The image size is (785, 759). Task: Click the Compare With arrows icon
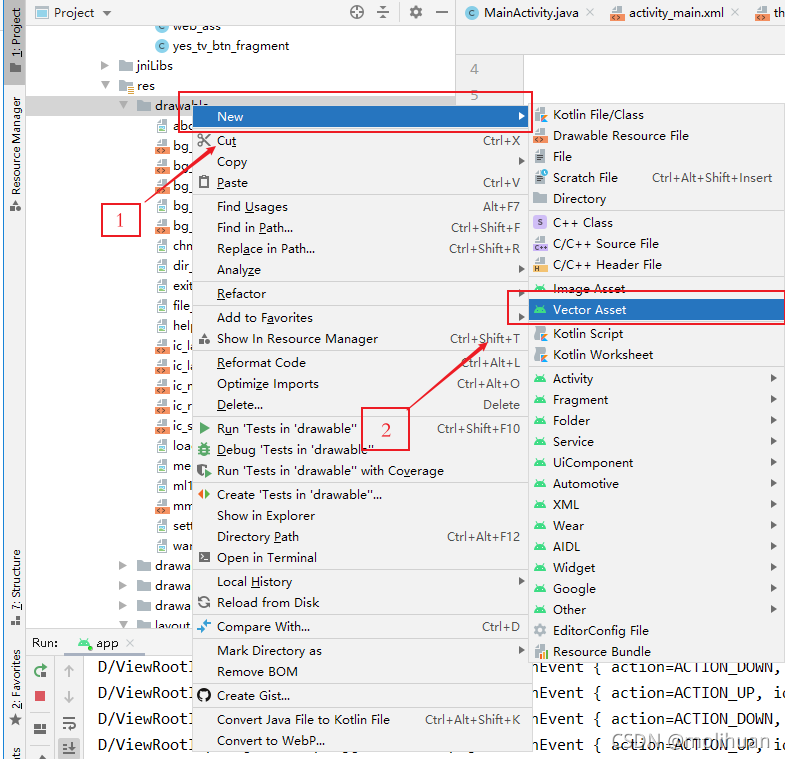[204, 626]
